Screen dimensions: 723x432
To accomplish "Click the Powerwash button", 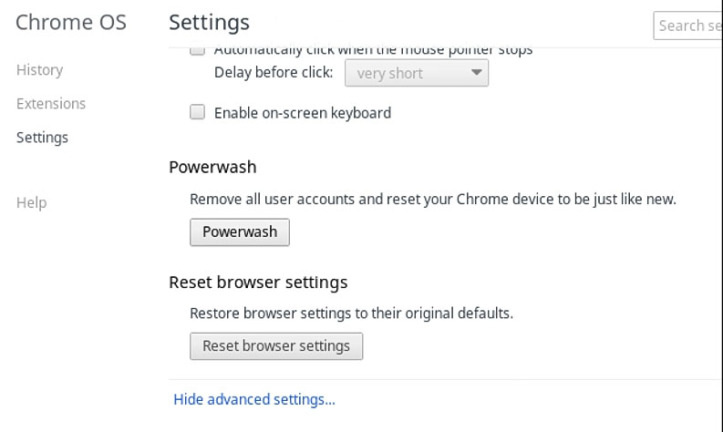I will [240, 232].
